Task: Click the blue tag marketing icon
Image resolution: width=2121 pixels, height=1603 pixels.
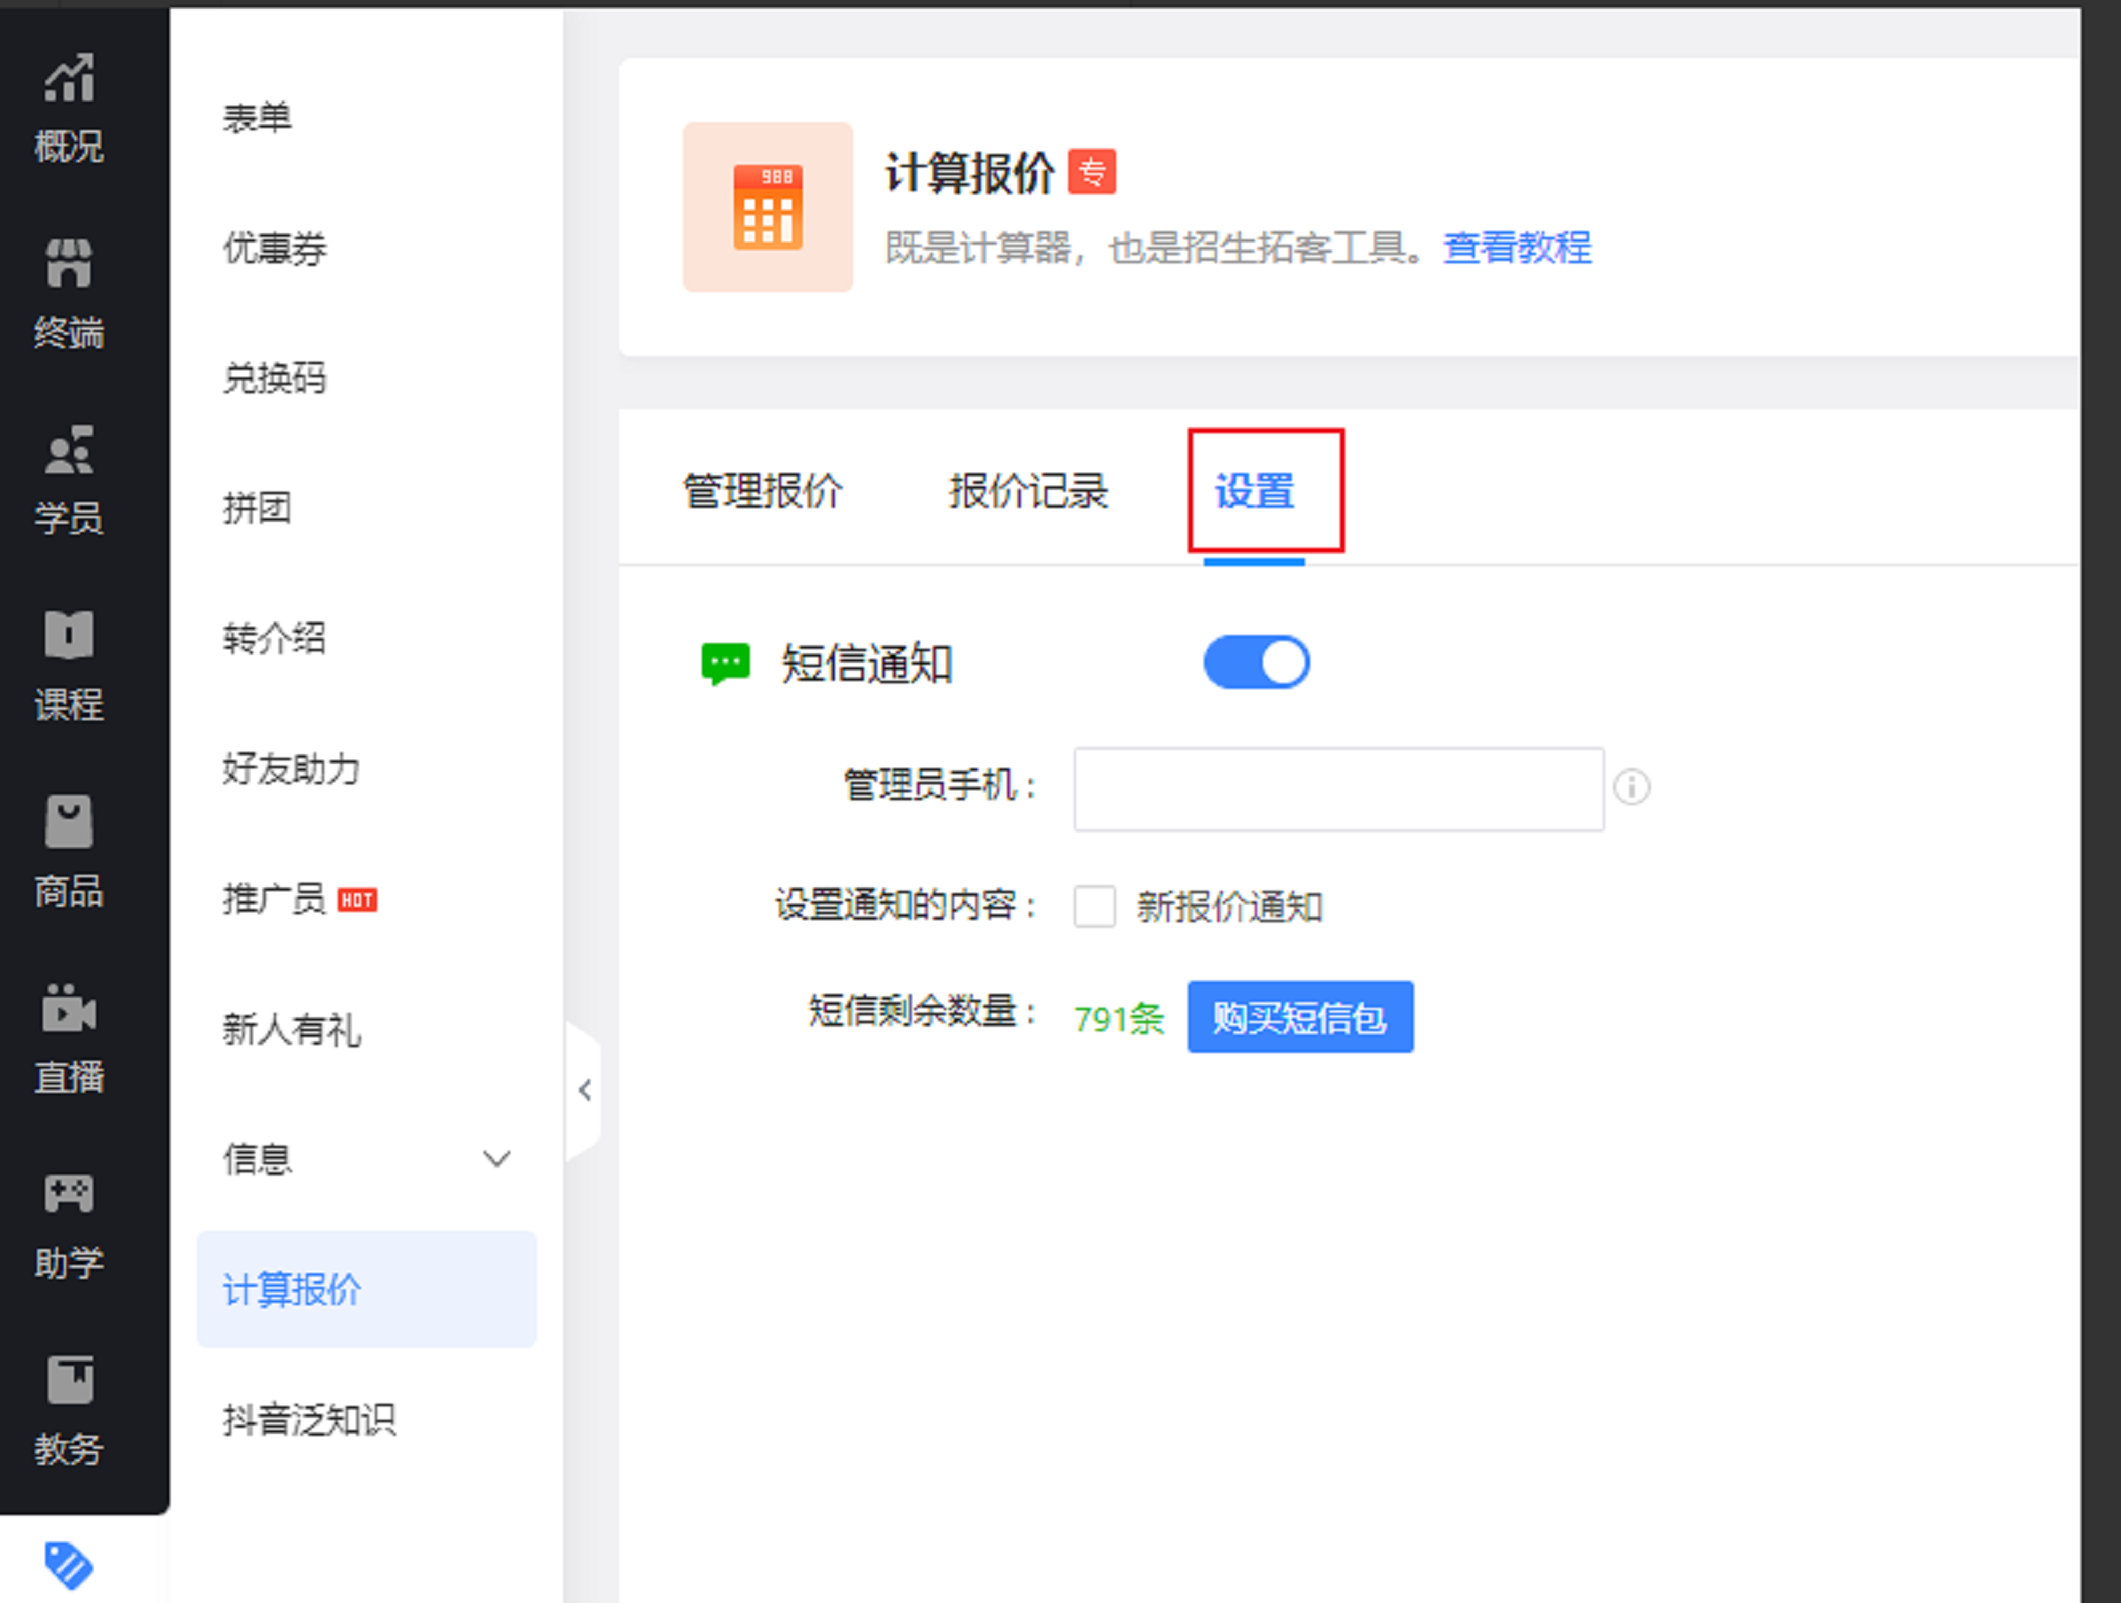Action: point(68,1565)
